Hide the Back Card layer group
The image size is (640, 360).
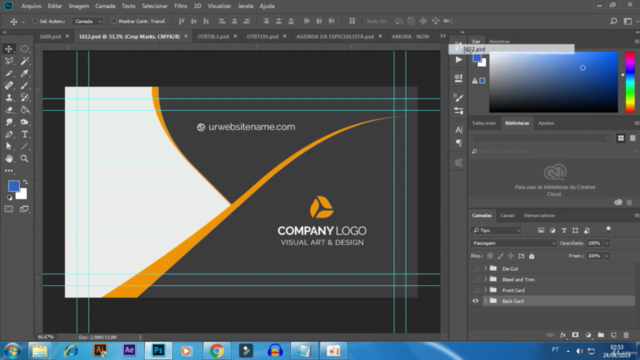click(x=475, y=301)
